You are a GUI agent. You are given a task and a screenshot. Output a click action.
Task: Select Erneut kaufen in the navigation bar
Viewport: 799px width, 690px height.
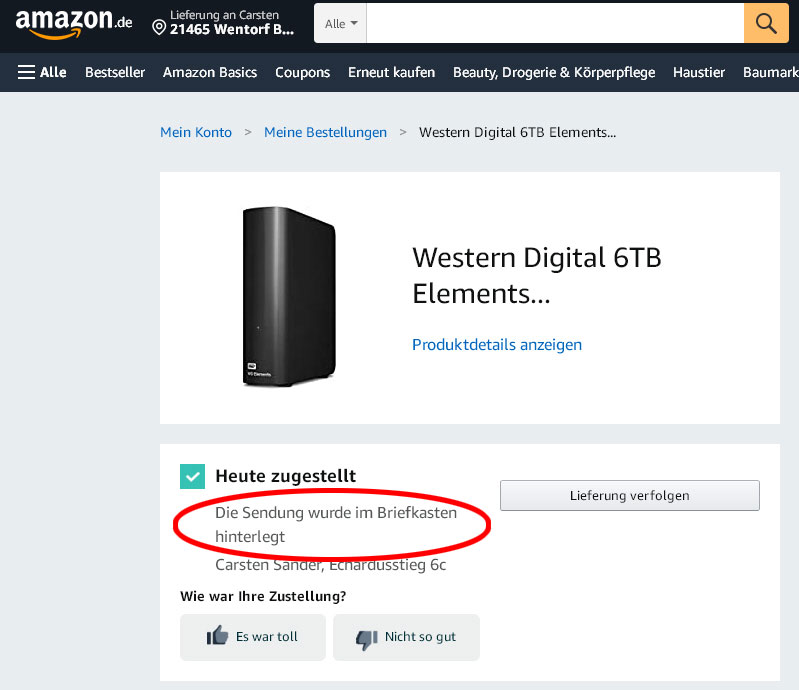(x=391, y=72)
